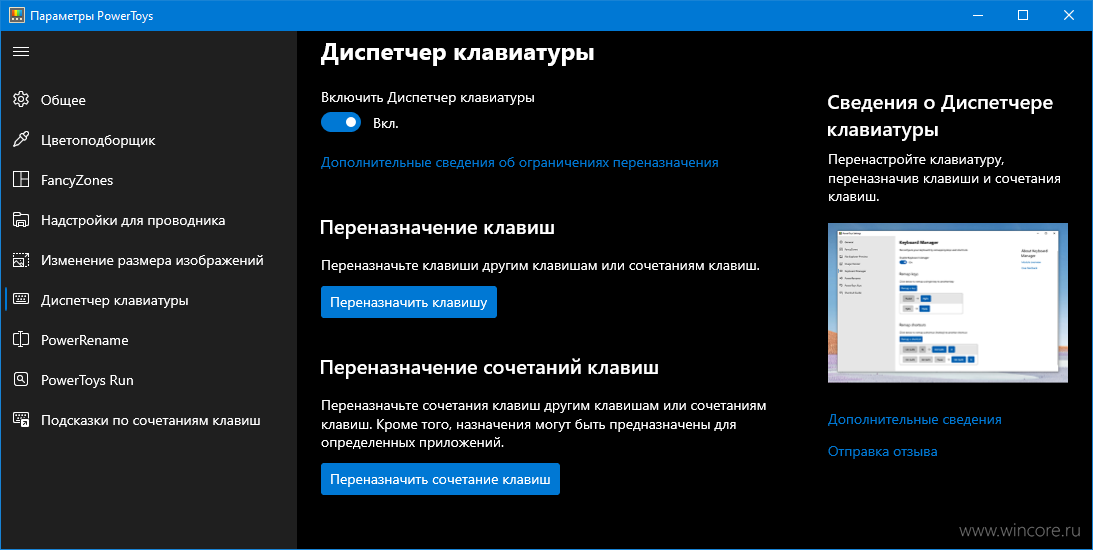Click the Отправка отзыва link
The width and height of the screenshot is (1093, 550).
click(x=882, y=452)
